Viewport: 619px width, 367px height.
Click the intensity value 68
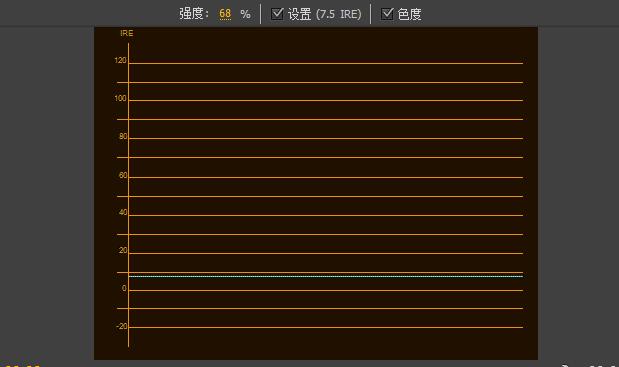tap(225, 14)
